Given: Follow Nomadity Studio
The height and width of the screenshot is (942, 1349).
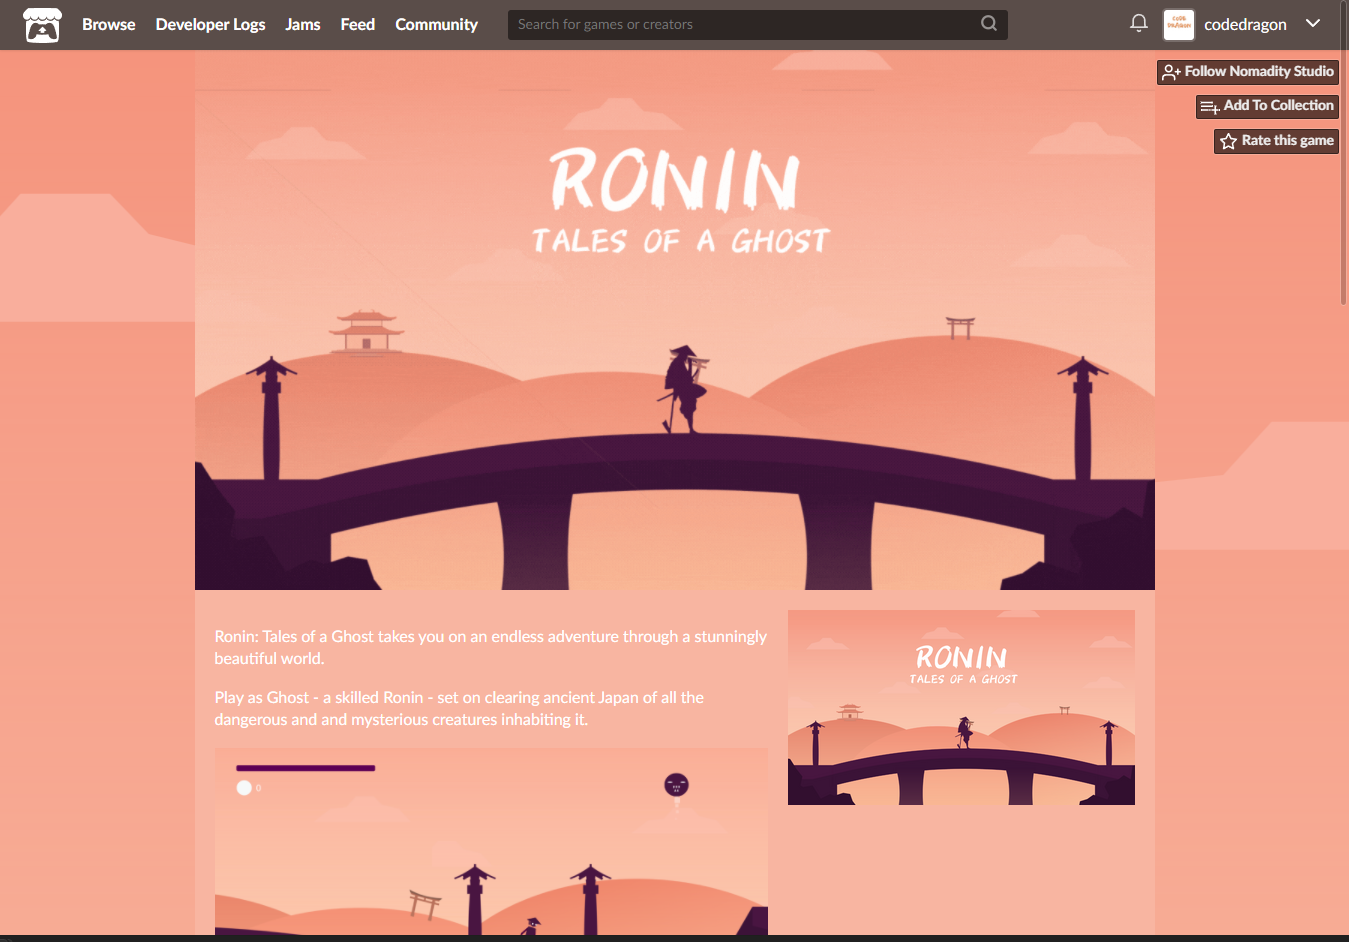Looking at the screenshot, I should [1248, 72].
